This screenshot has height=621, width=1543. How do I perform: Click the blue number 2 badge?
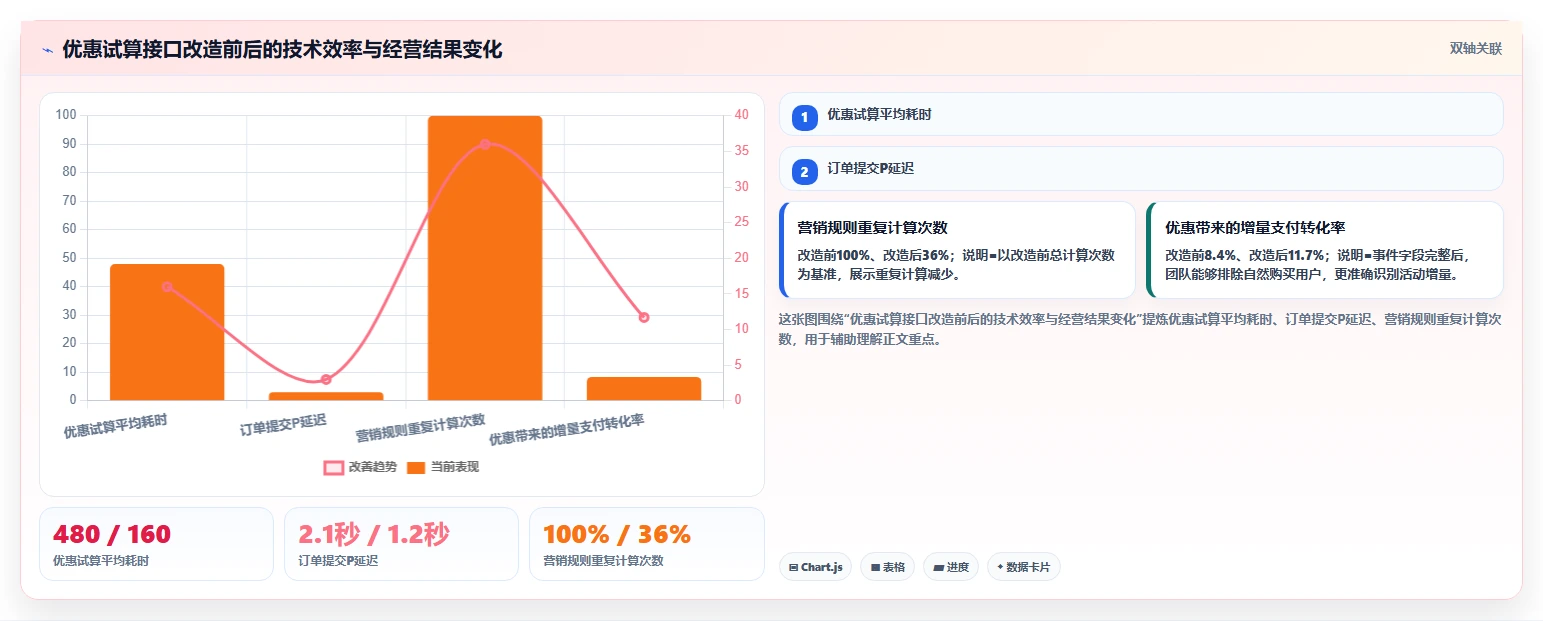click(804, 172)
